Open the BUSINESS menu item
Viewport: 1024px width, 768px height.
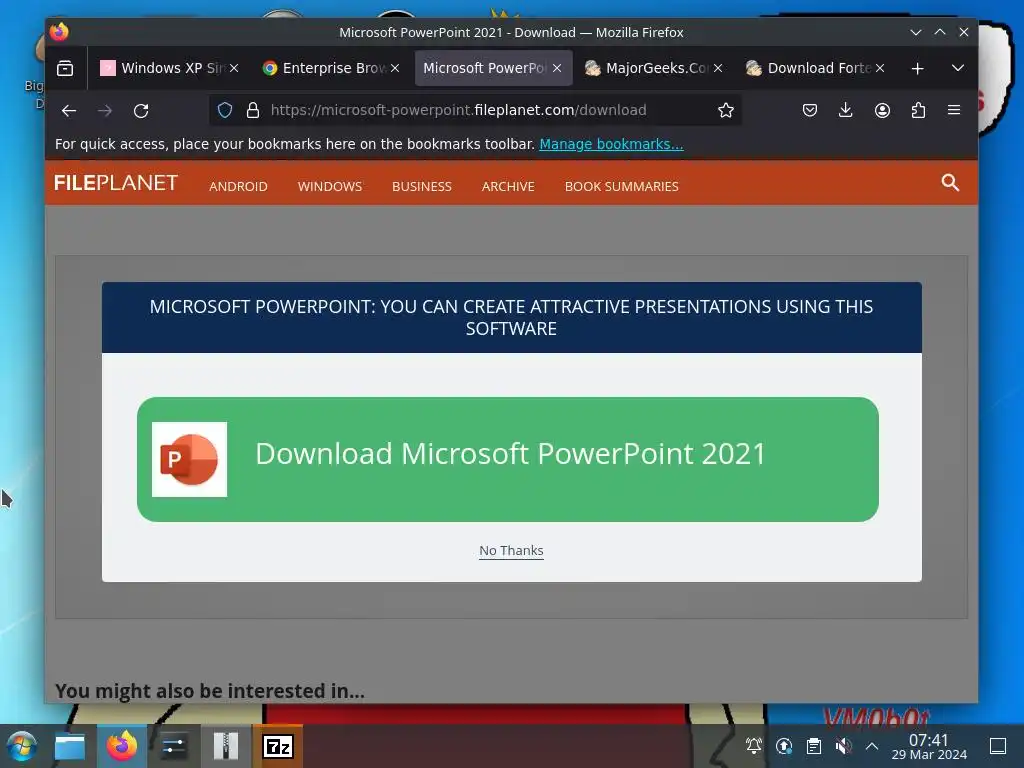[422, 187]
